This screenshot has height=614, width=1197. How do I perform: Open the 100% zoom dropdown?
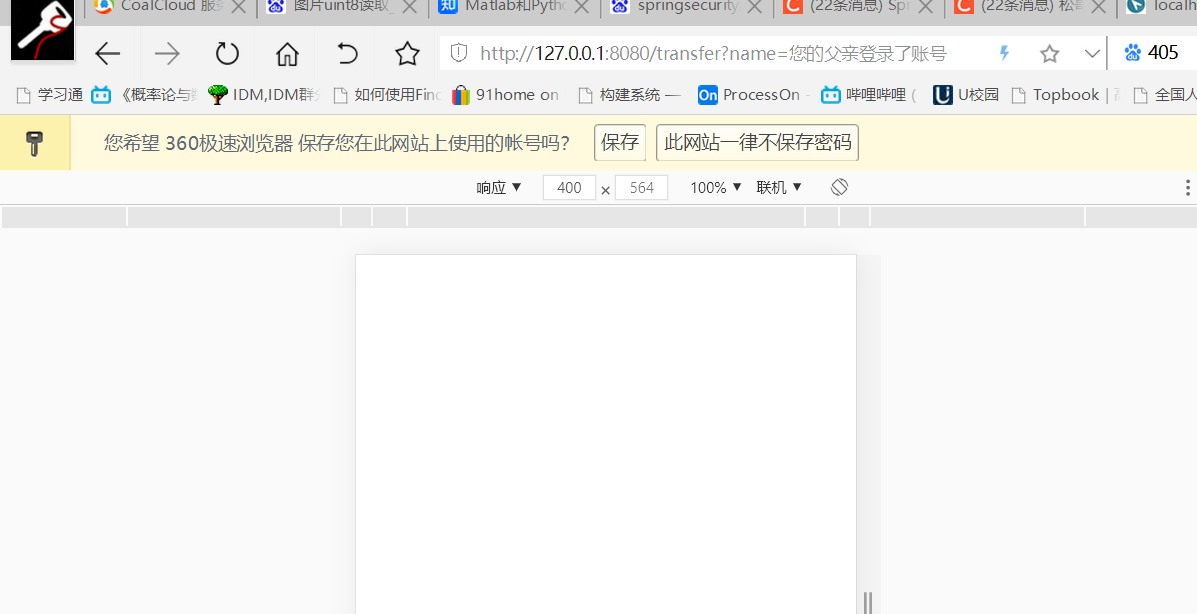[x=716, y=187]
